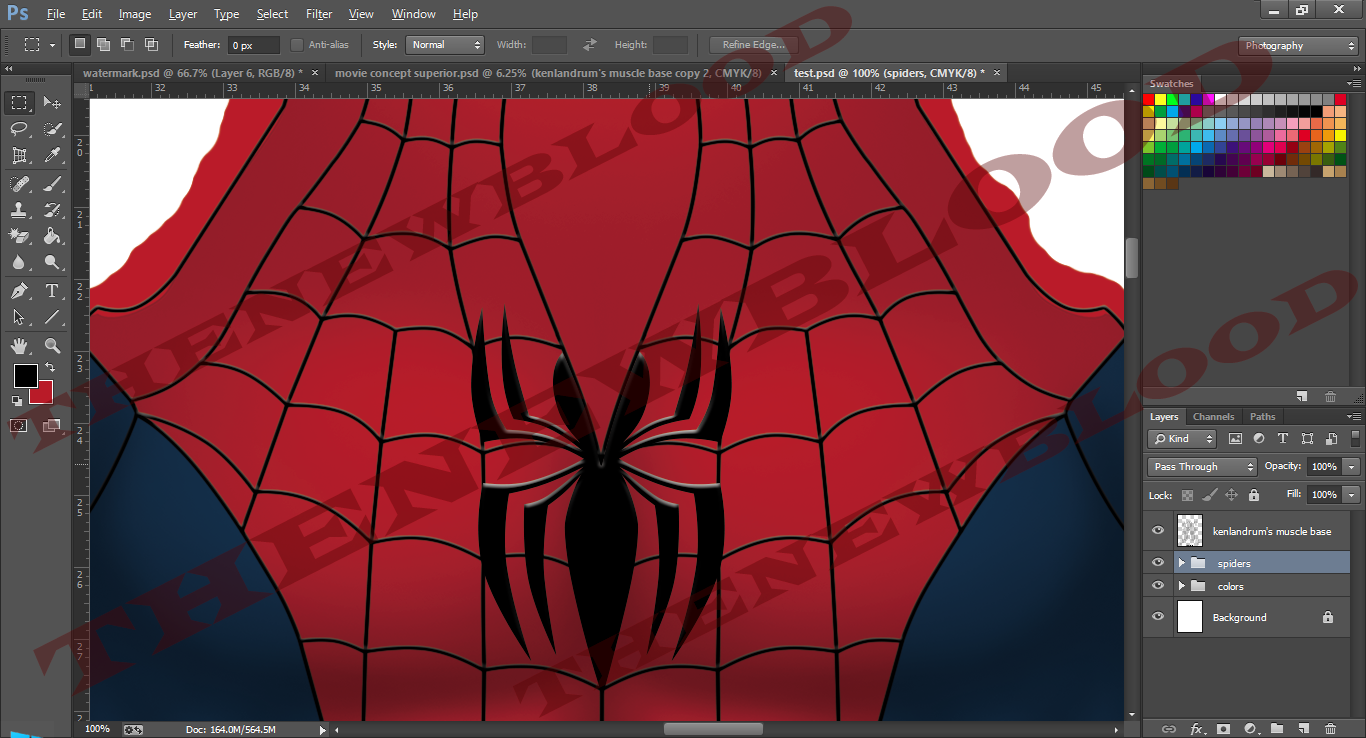This screenshot has height=738, width=1366.
Task: Select the Hand tool
Action: [x=19, y=346]
